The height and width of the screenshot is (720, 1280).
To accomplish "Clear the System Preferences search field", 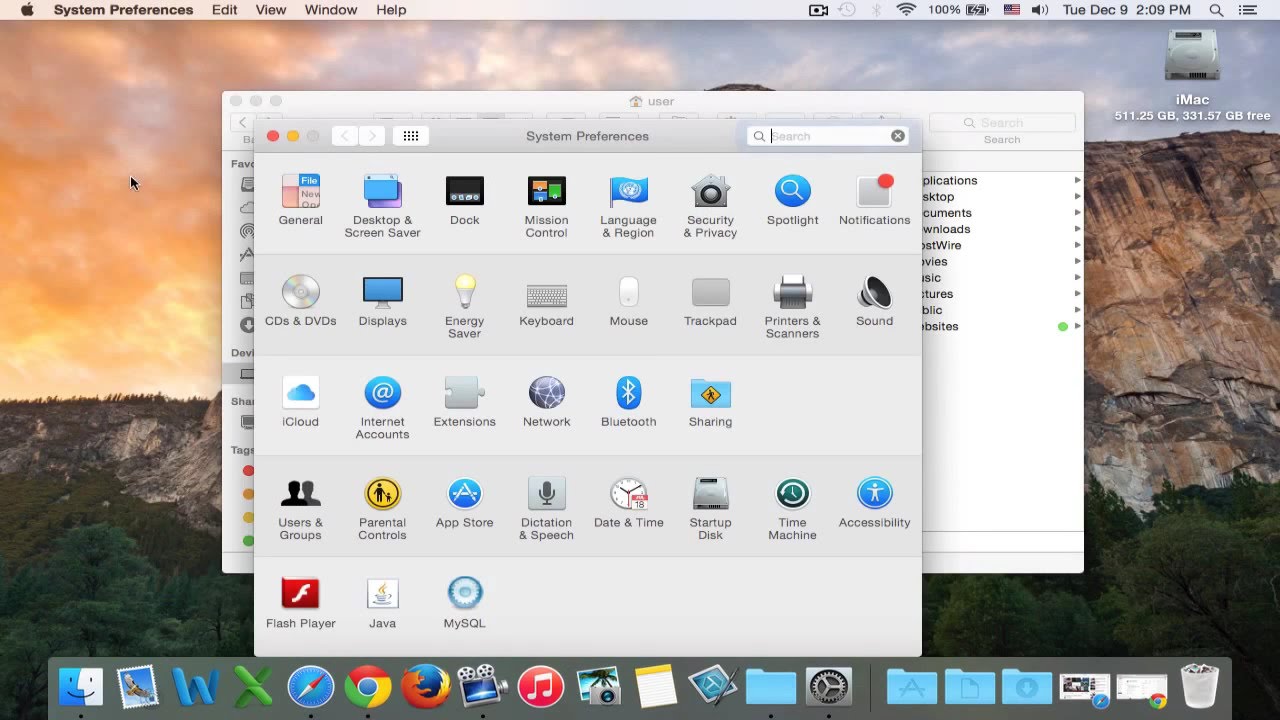I will (x=897, y=136).
